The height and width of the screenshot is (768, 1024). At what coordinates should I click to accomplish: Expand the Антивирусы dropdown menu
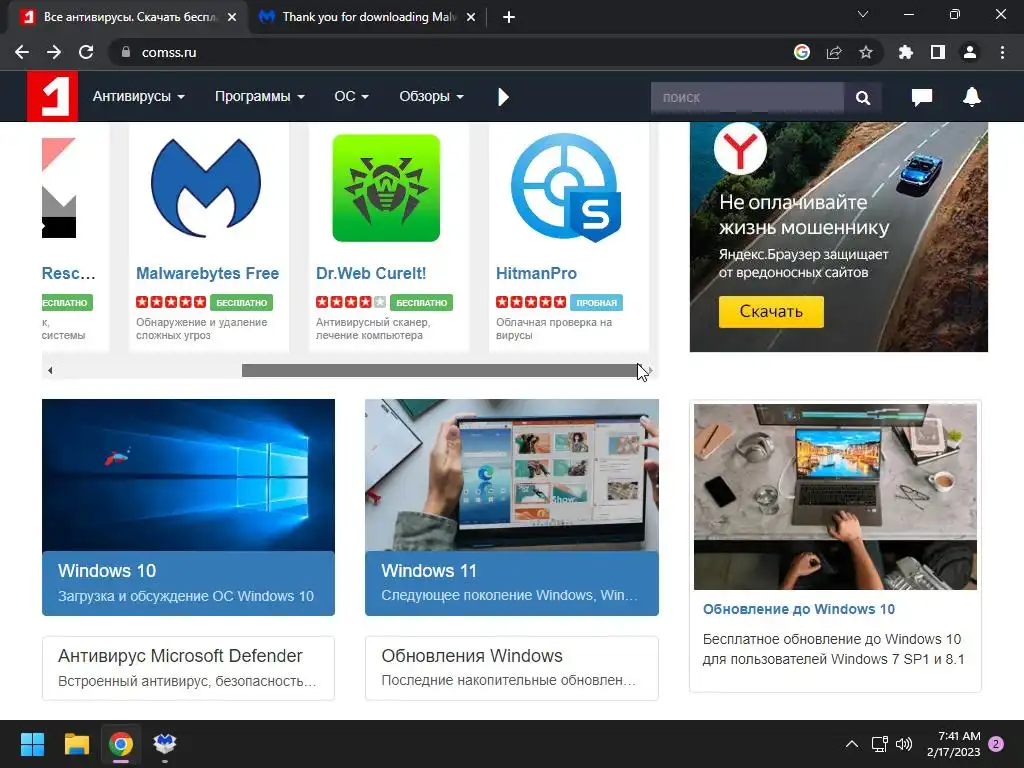(x=138, y=97)
